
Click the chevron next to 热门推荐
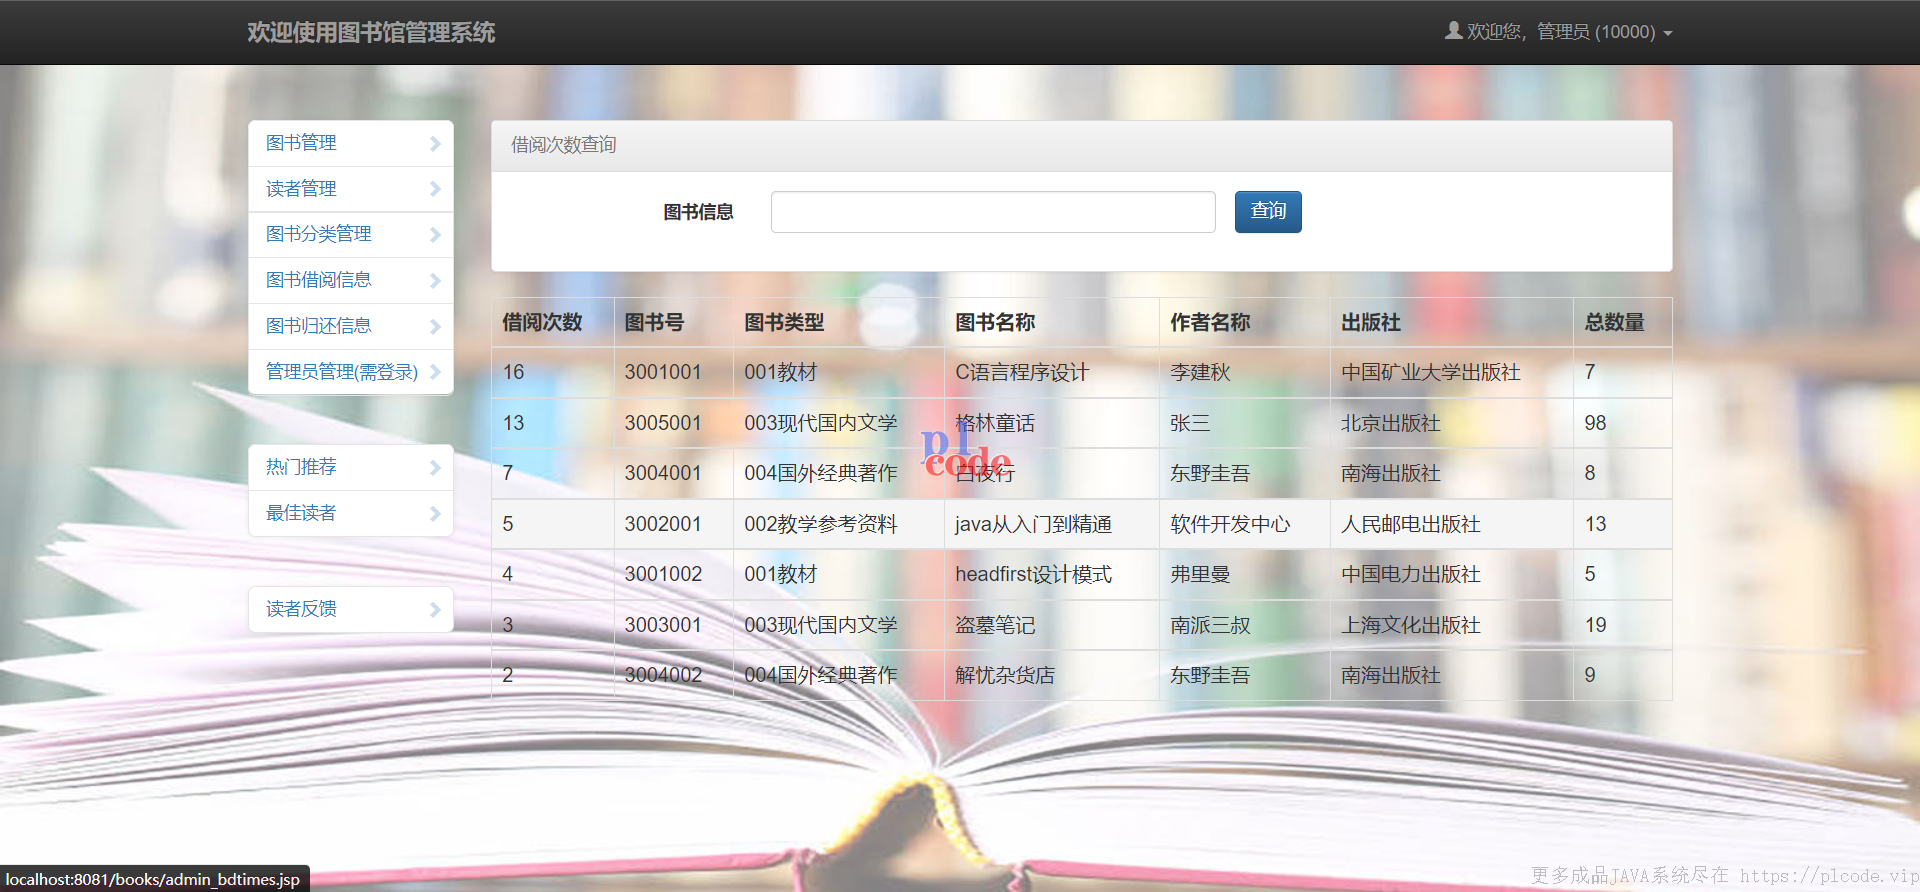click(x=435, y=467)
